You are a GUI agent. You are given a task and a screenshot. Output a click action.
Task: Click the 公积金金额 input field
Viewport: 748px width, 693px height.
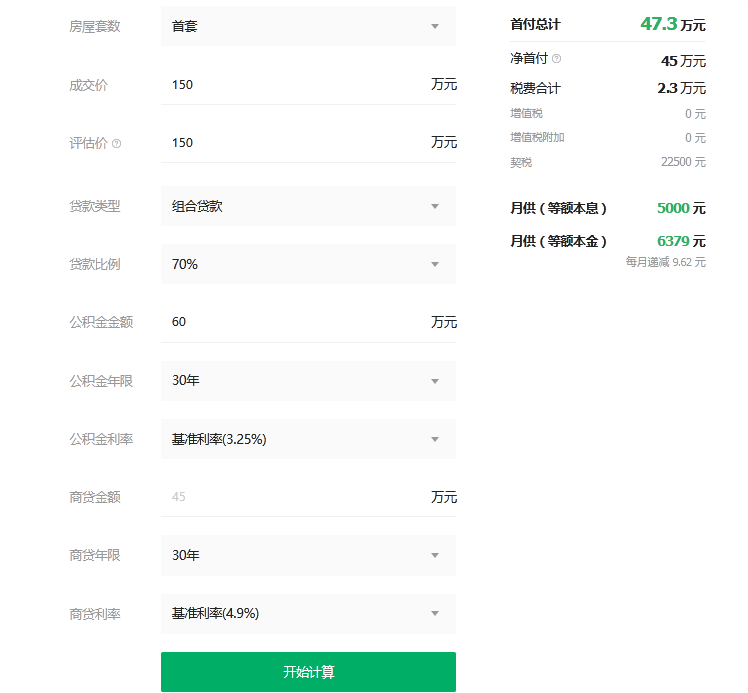[295, 322]
